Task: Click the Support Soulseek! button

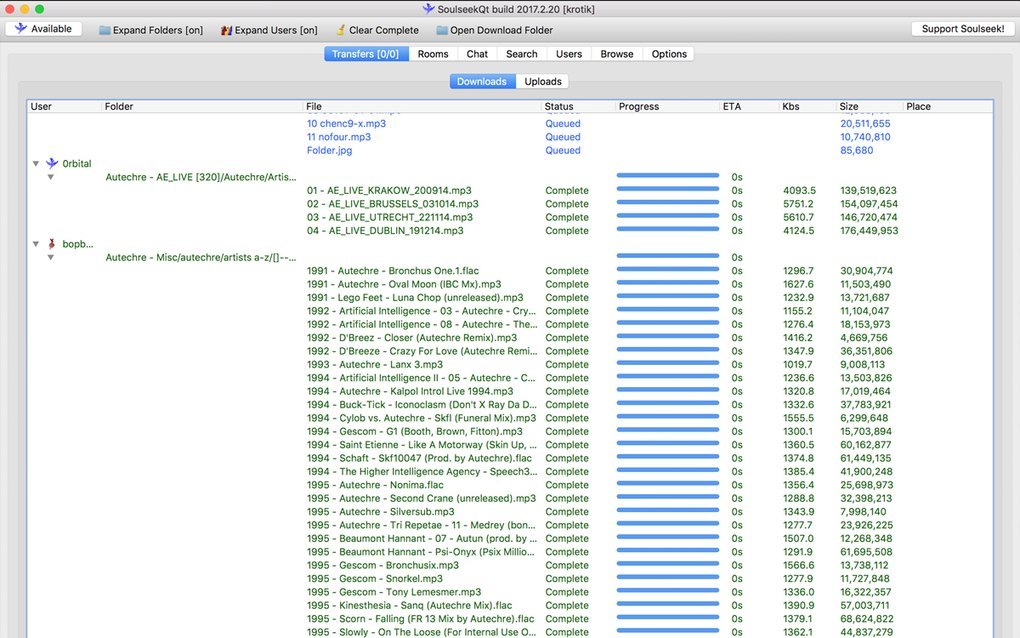Action: [963, 29]
